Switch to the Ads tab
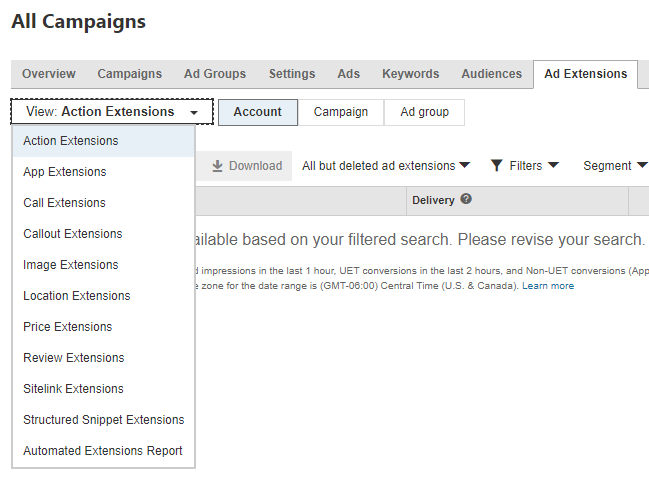Image resolution: width=649 pixels, height=494 pixels. (349, 74)
